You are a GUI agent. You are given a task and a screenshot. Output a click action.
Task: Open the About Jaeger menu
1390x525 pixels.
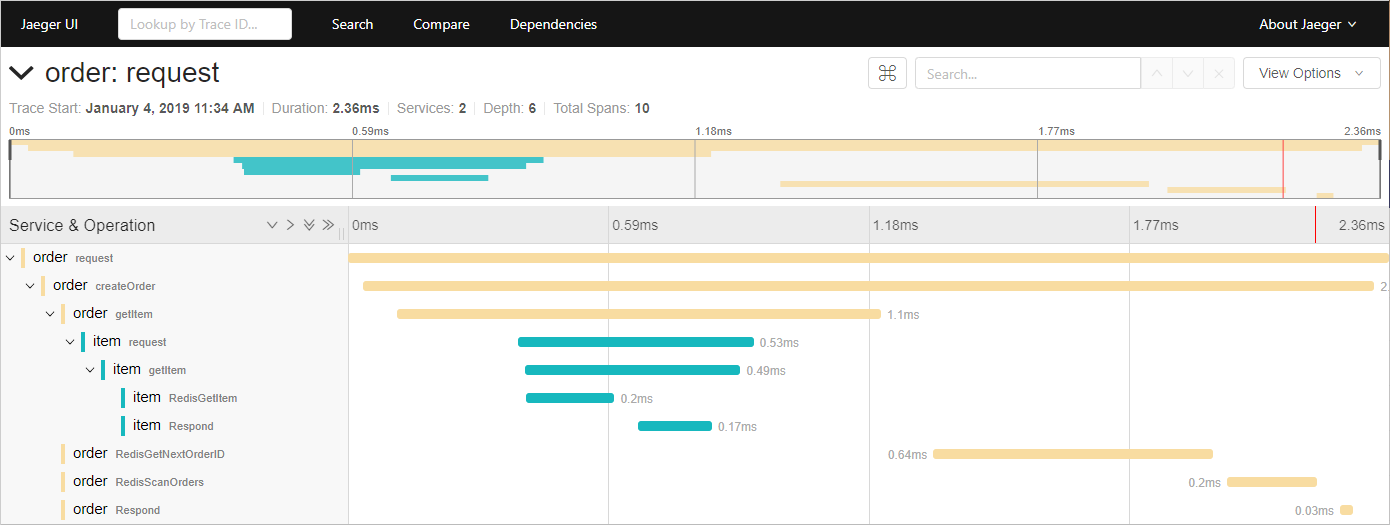(x=1307, y=24)
